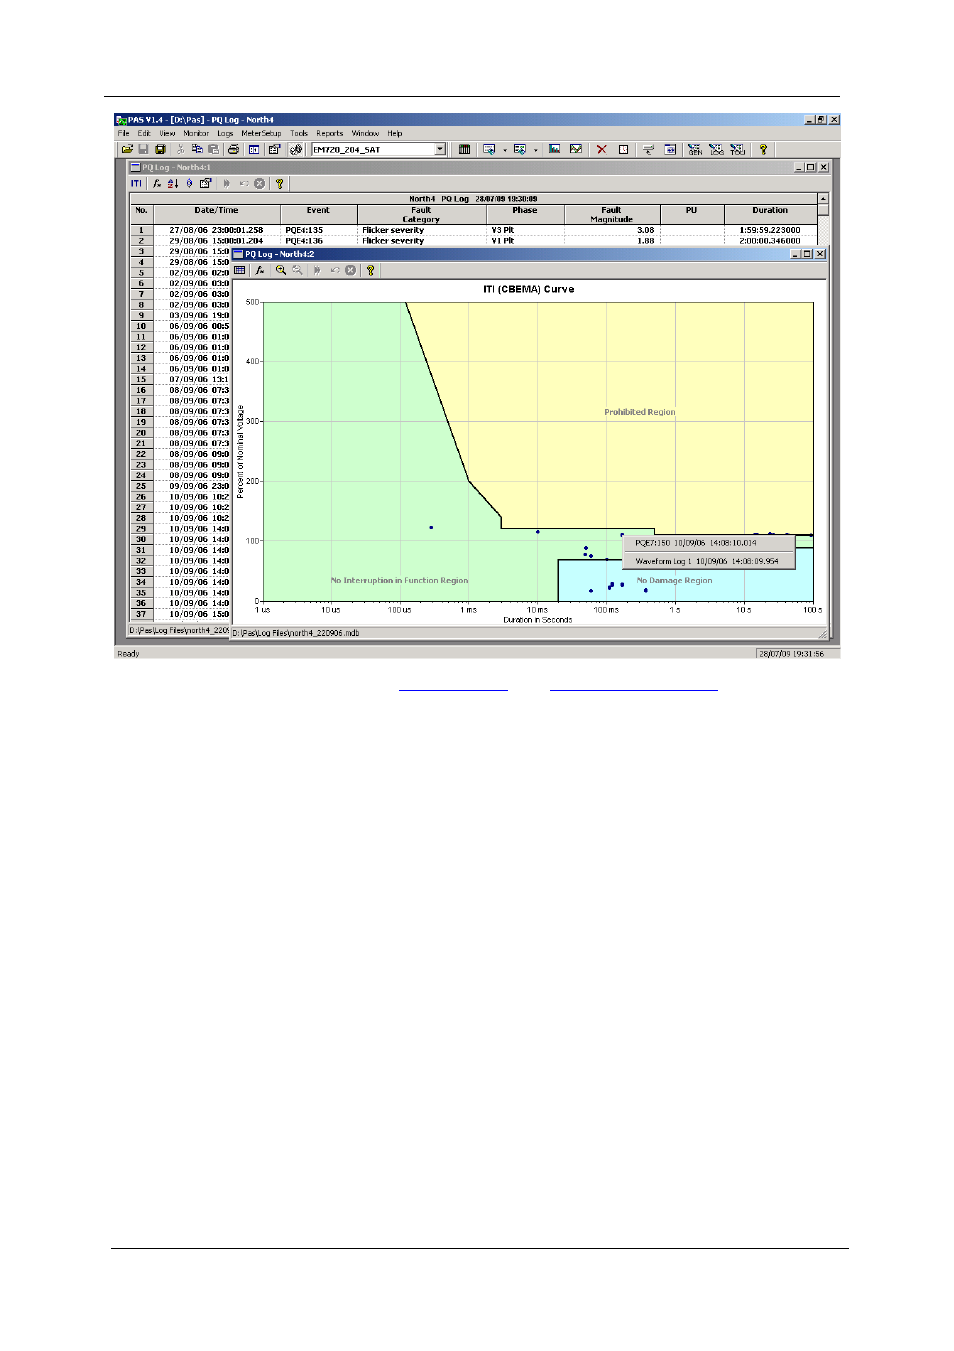This screenshot has height=1351, width=954.
Task: Click the yellow help icon in main toolbar
Action: (763, 150)
